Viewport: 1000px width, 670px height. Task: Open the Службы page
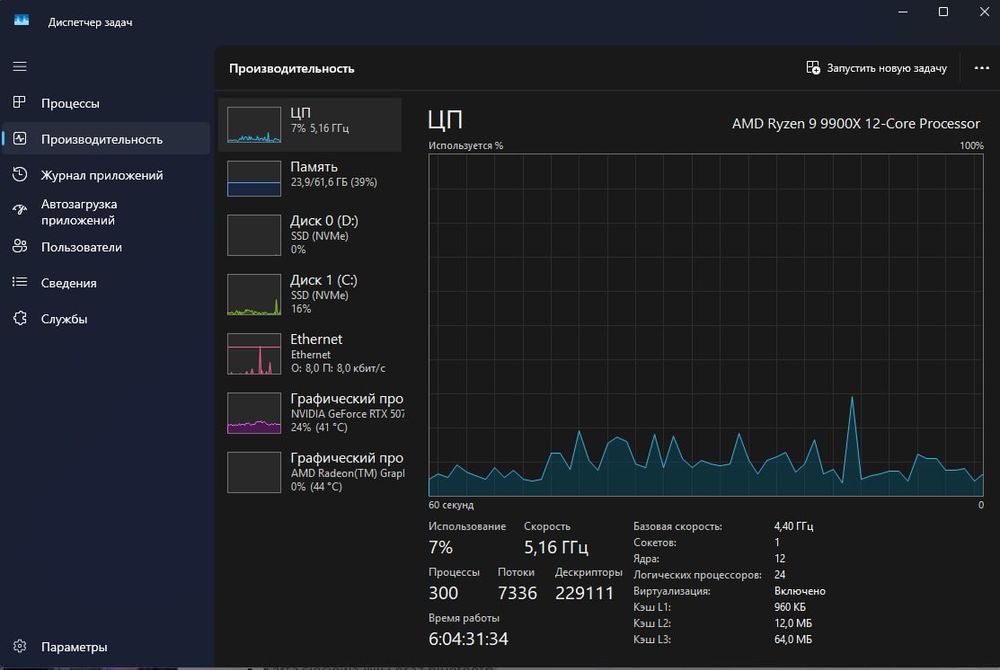[107, 319]
